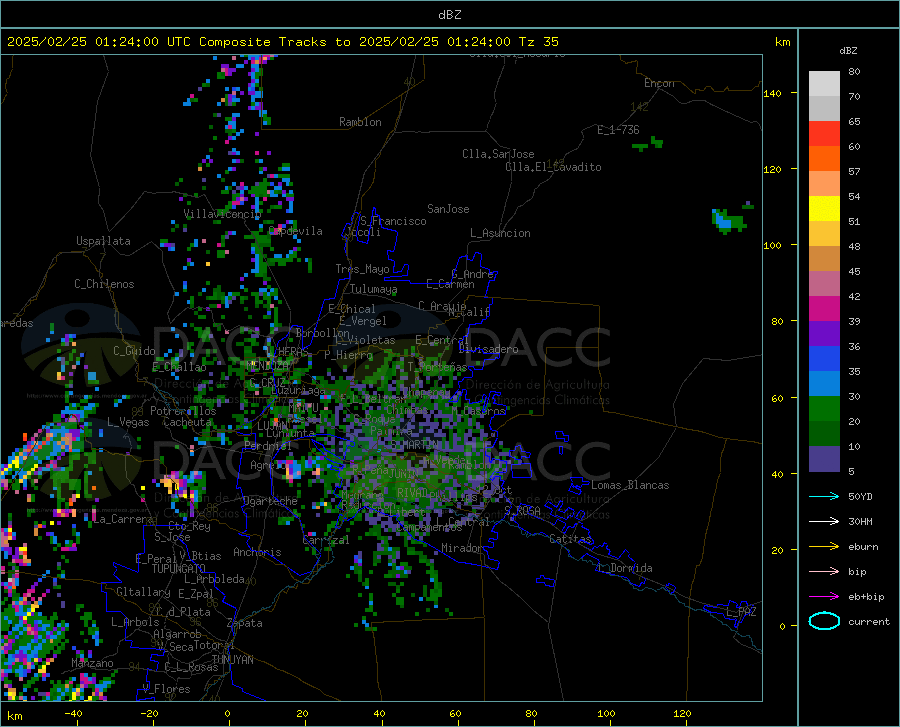
Task: Click the dBZ title at top
Action: (449, 15)
